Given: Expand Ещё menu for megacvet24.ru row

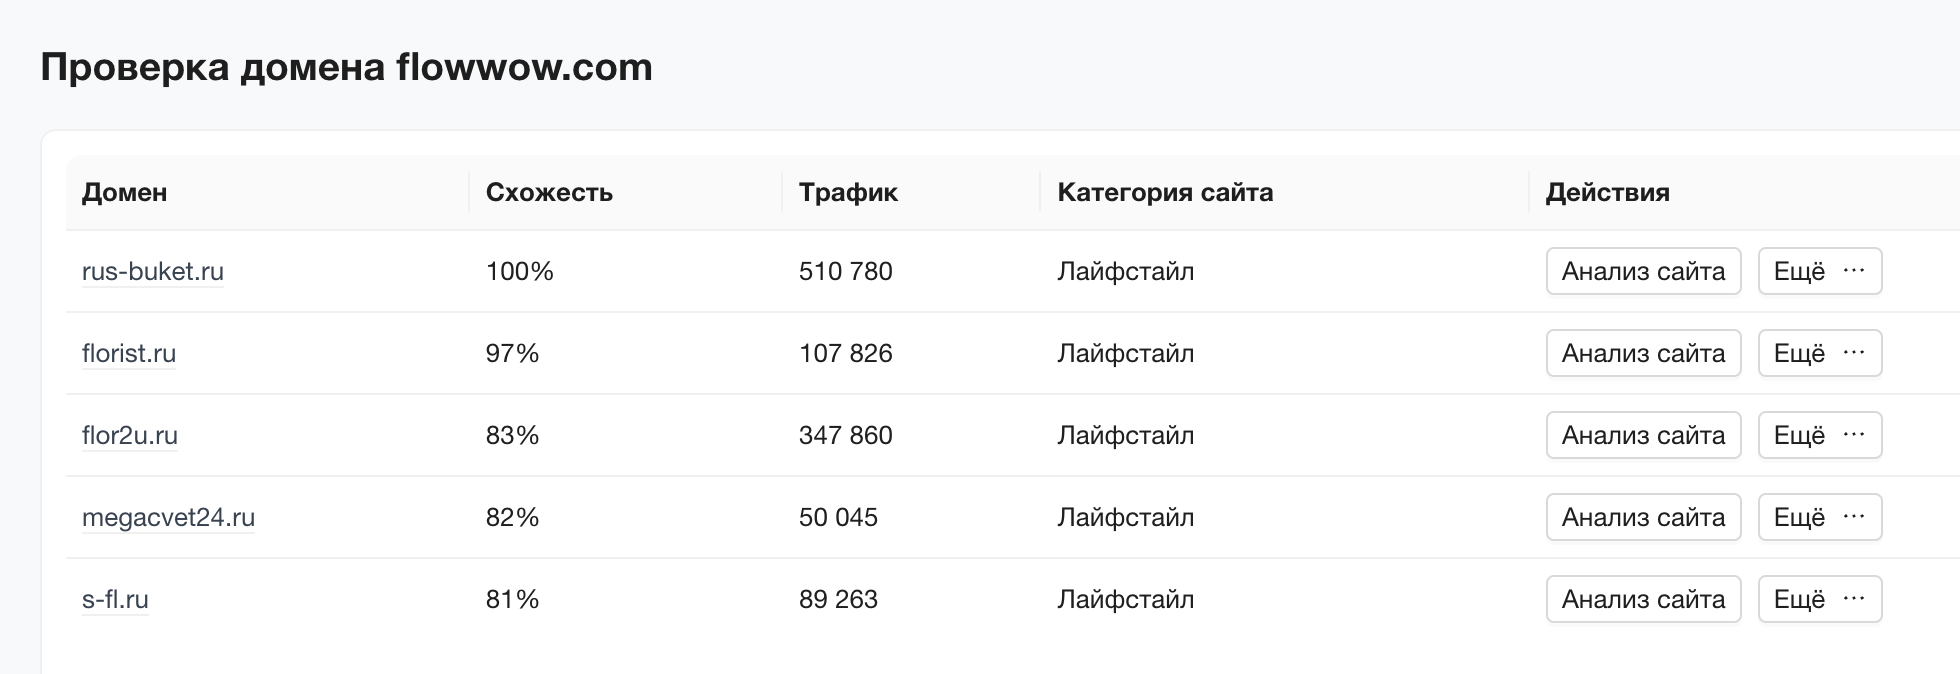Looking at the screenshot, I should click(1820, 517).
